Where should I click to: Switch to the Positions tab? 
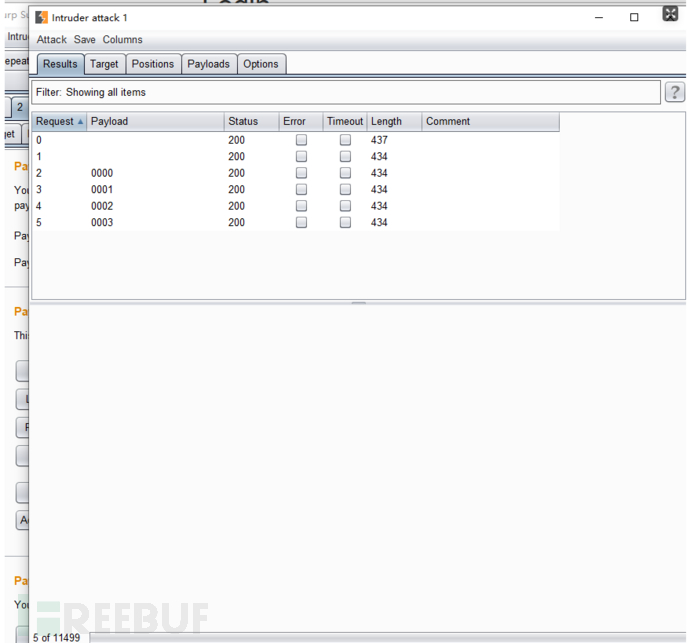click(x=153, y=64)
